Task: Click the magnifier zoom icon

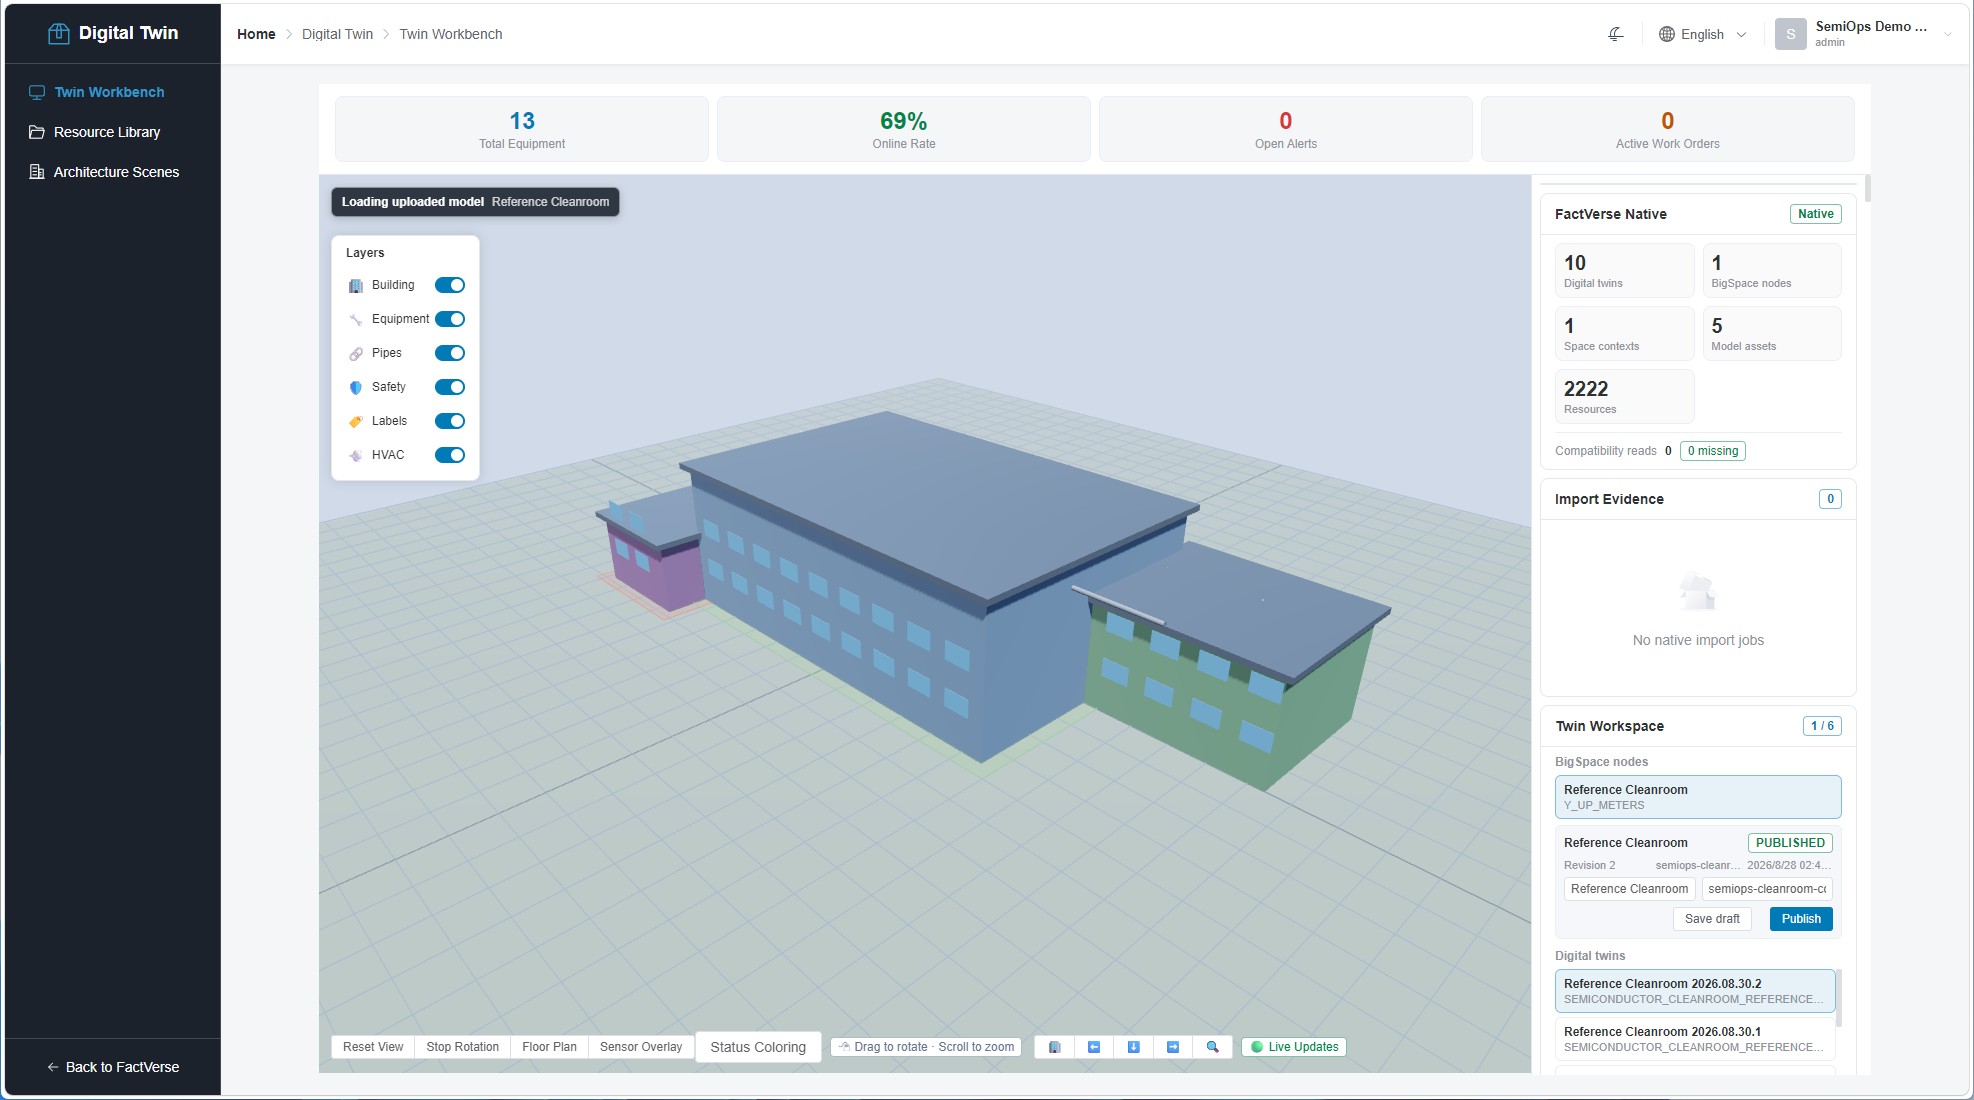Action: tap(1212, 1047)
